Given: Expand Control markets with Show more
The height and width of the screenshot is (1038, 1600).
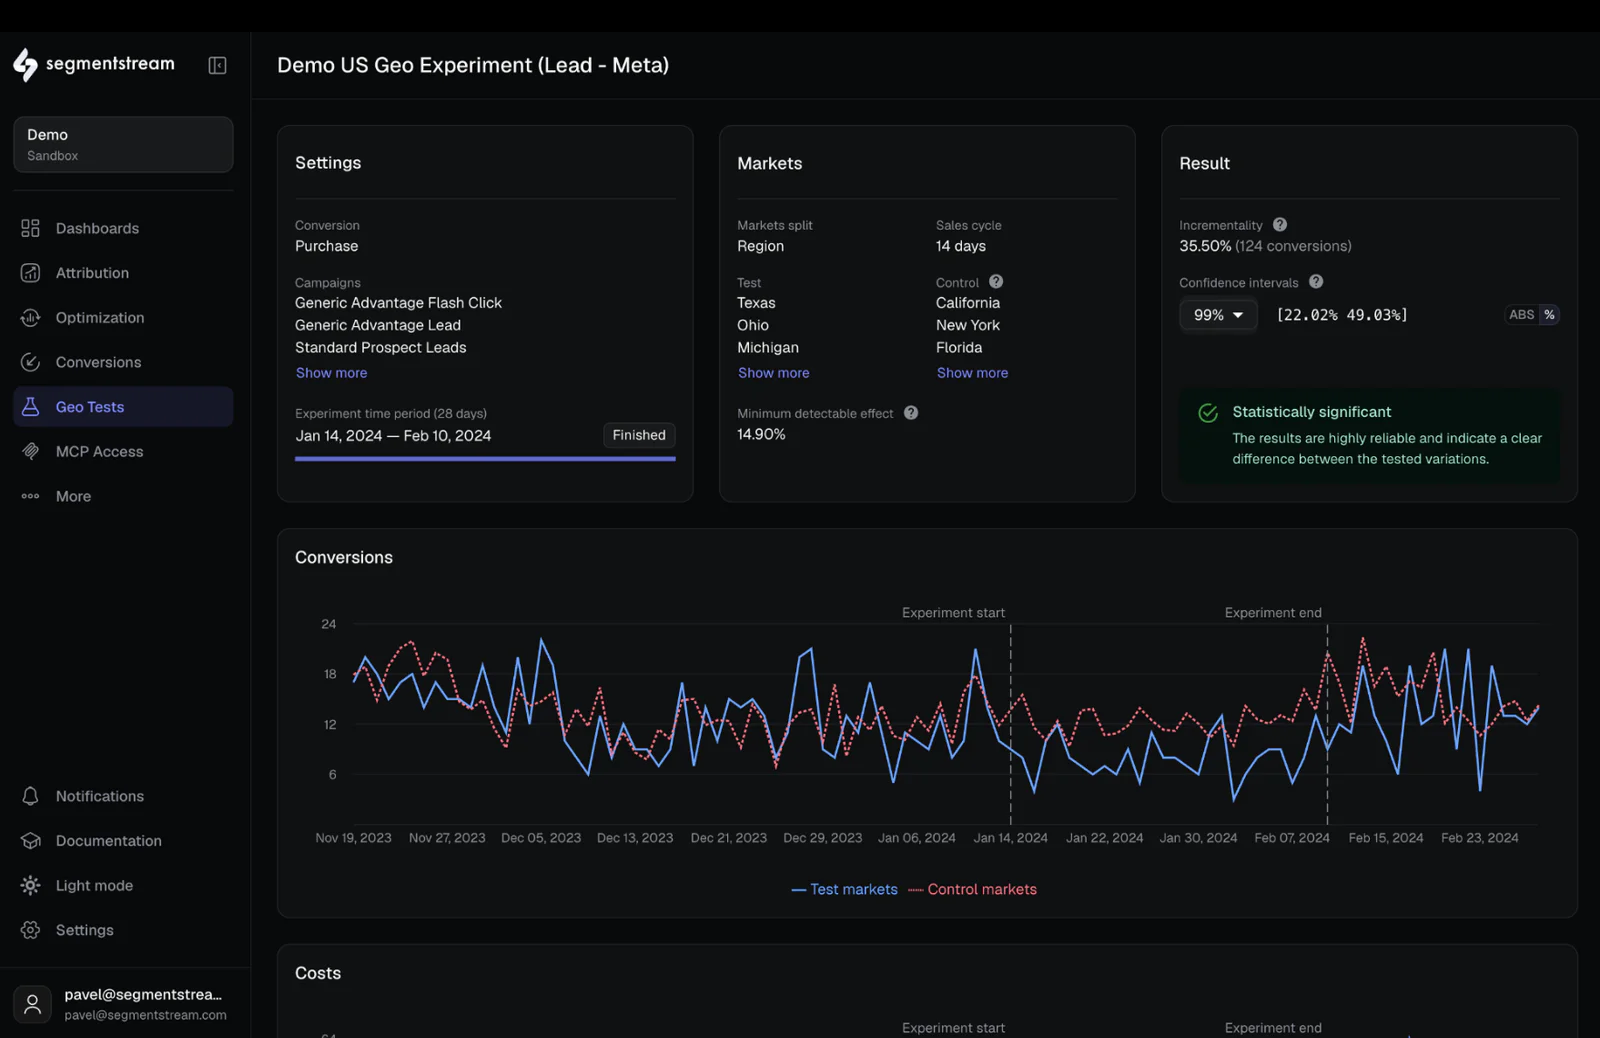Looking at the screenshot, I should point(972,373).
